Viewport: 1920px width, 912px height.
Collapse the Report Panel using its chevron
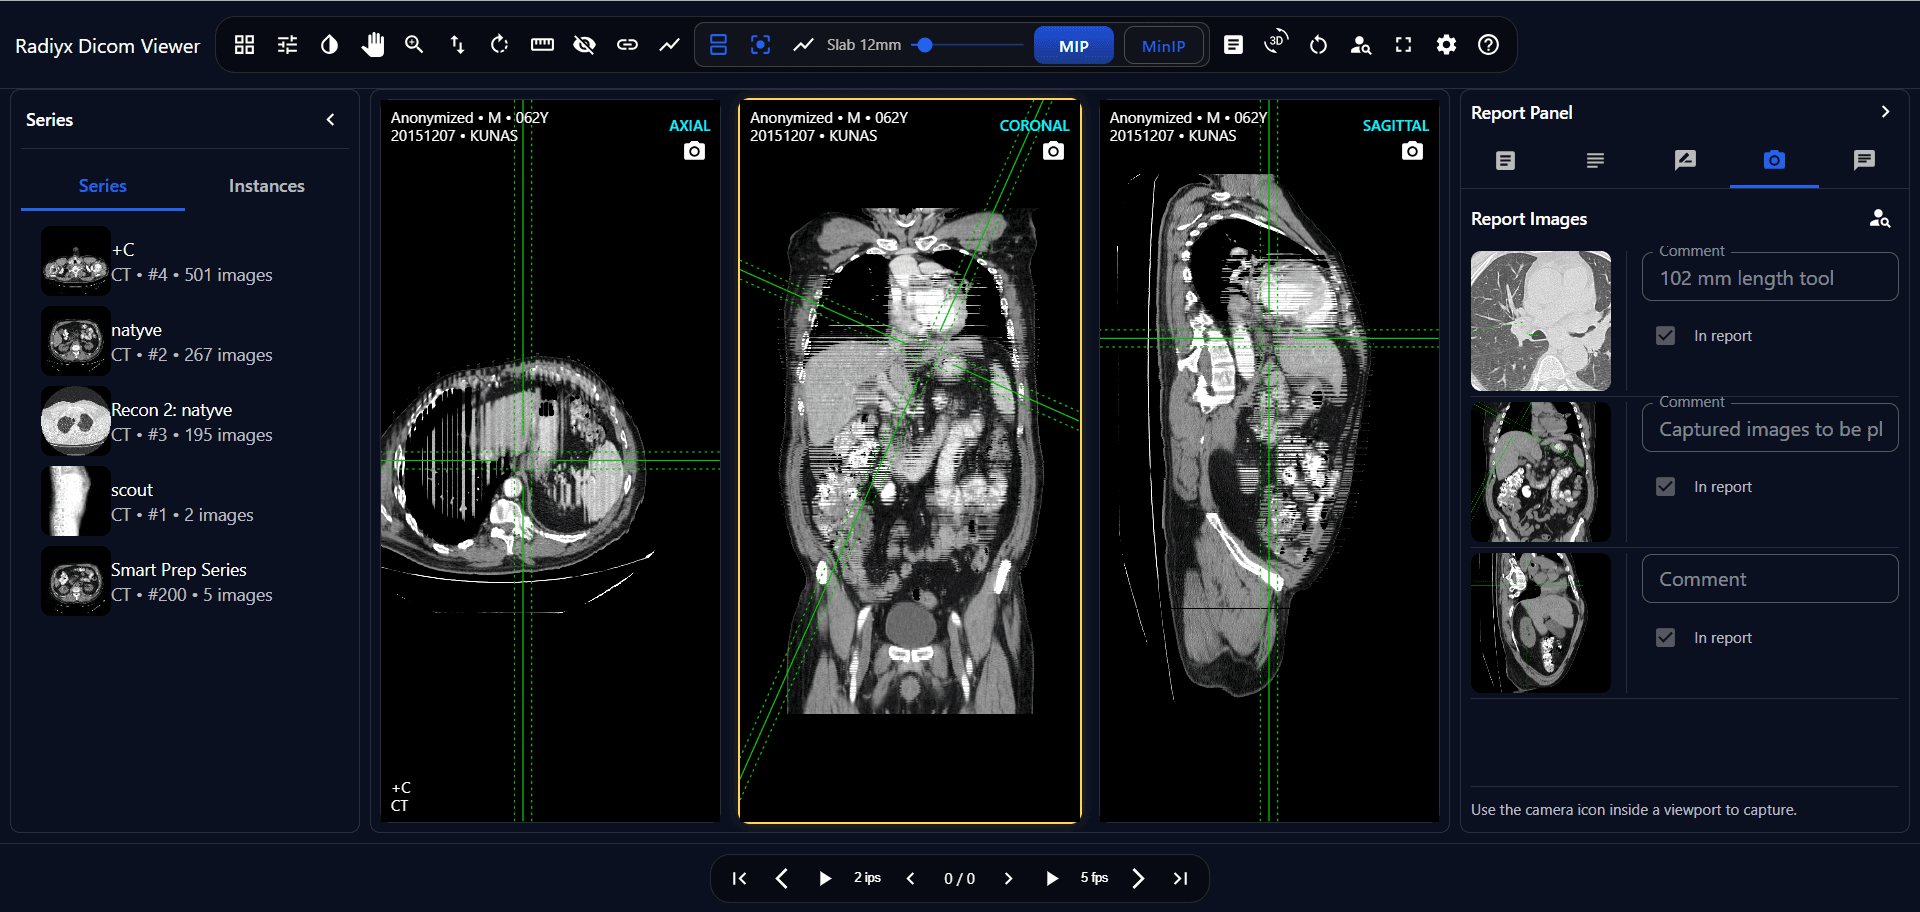coord(1885,111)
